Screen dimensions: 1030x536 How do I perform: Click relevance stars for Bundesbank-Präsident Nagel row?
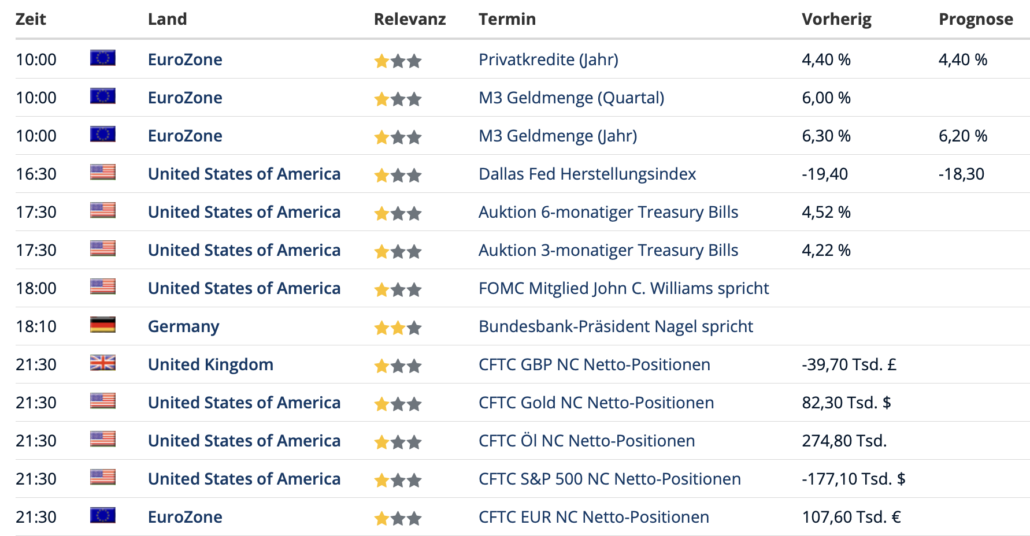(397, 328)
